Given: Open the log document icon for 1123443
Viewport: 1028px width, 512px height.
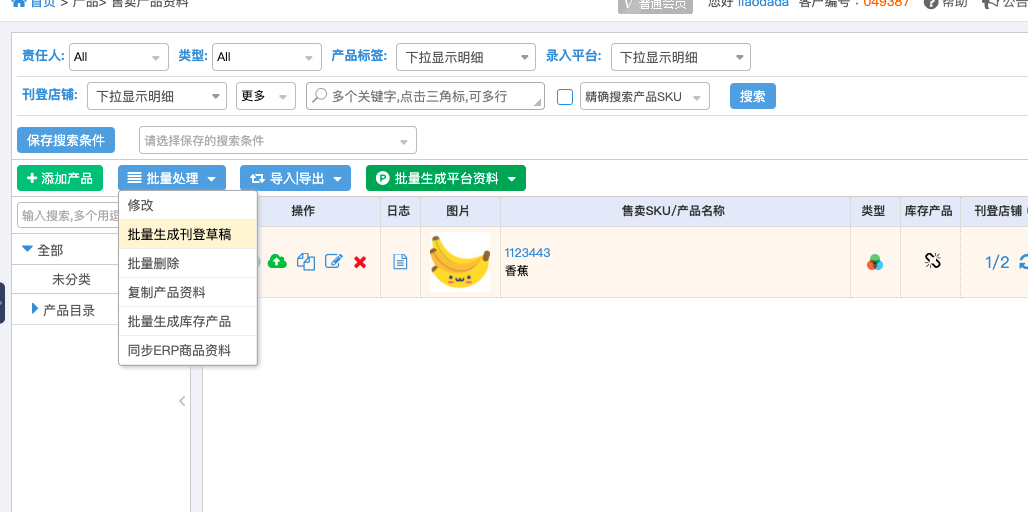Looking at the screenshot, I should pyautogui.click(x=400, y=262).
